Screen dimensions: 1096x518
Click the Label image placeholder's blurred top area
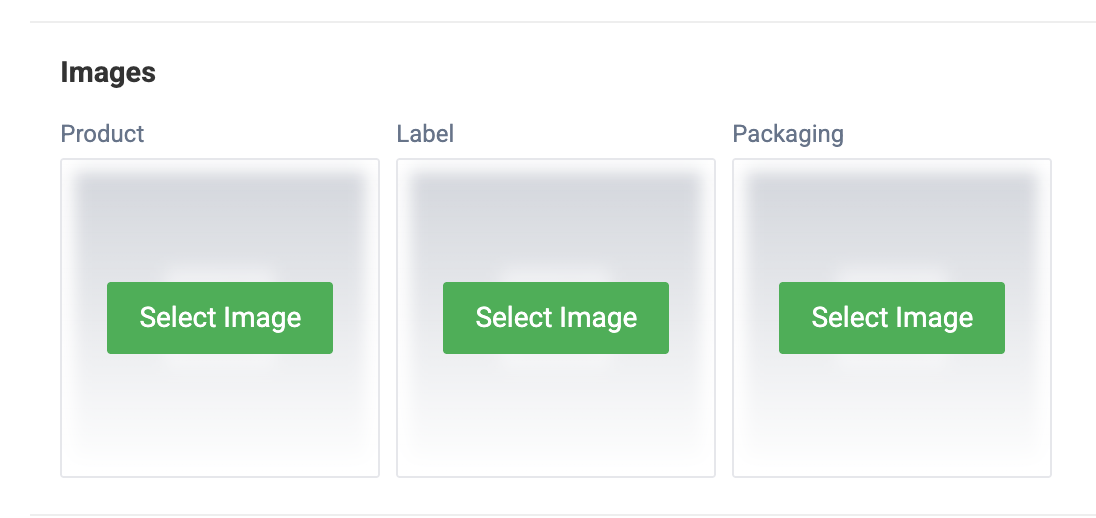[x=556, y=217]
